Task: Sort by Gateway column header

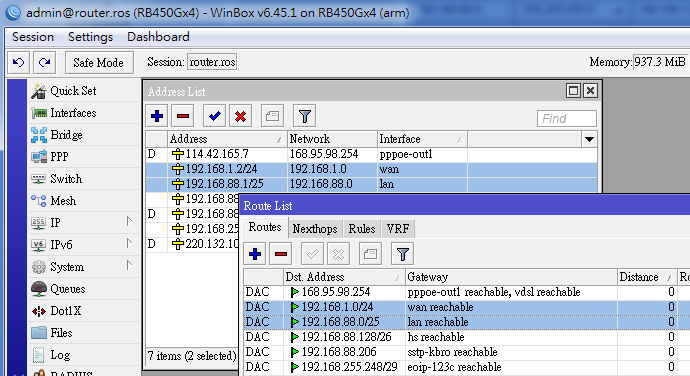Action: 511,277
